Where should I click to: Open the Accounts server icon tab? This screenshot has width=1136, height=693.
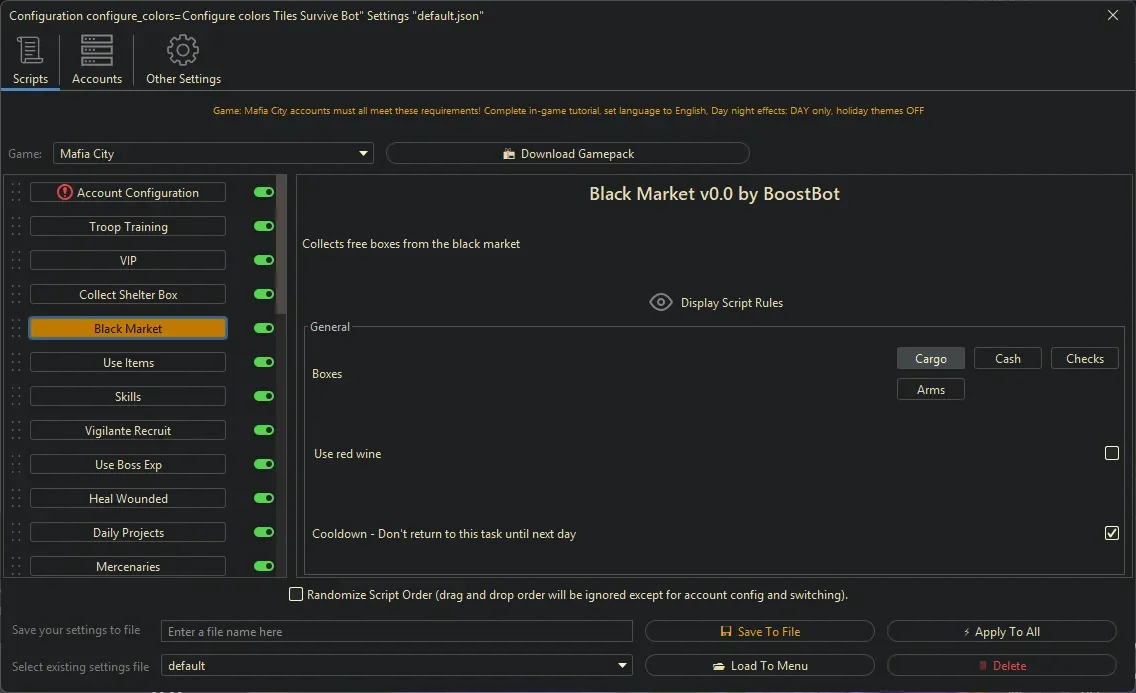97,50
